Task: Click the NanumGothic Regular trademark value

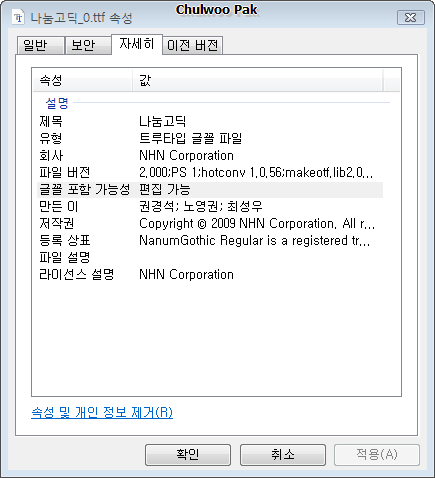Action: (x=254, y=240)
